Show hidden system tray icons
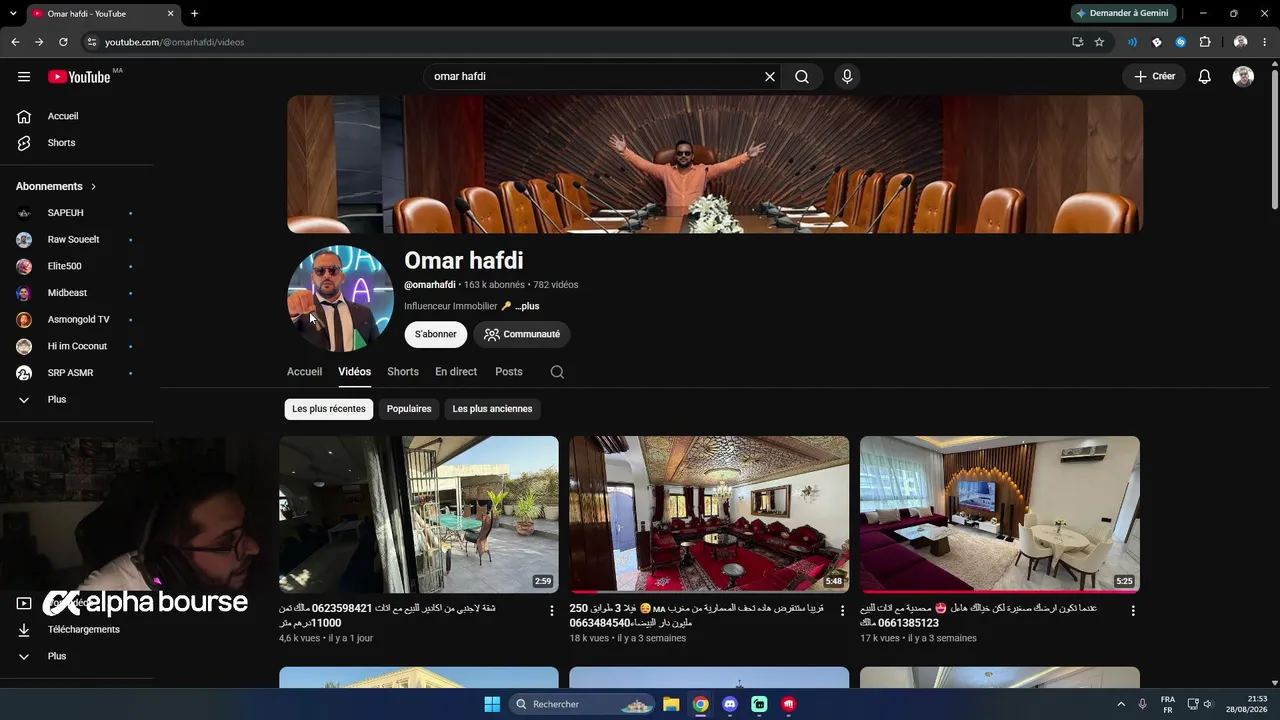Viewport: 1280px width, 720px height. (1121, 704)
